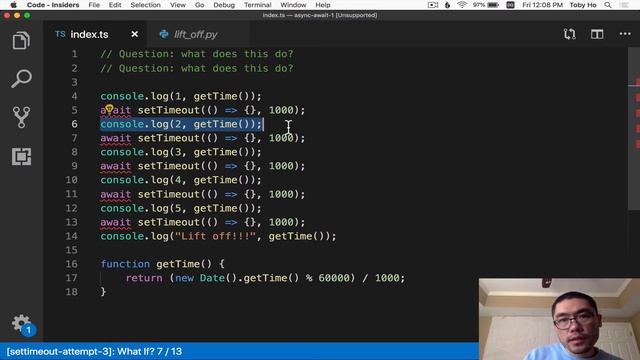Click the lightbulb quick fix on line 5

109,109
